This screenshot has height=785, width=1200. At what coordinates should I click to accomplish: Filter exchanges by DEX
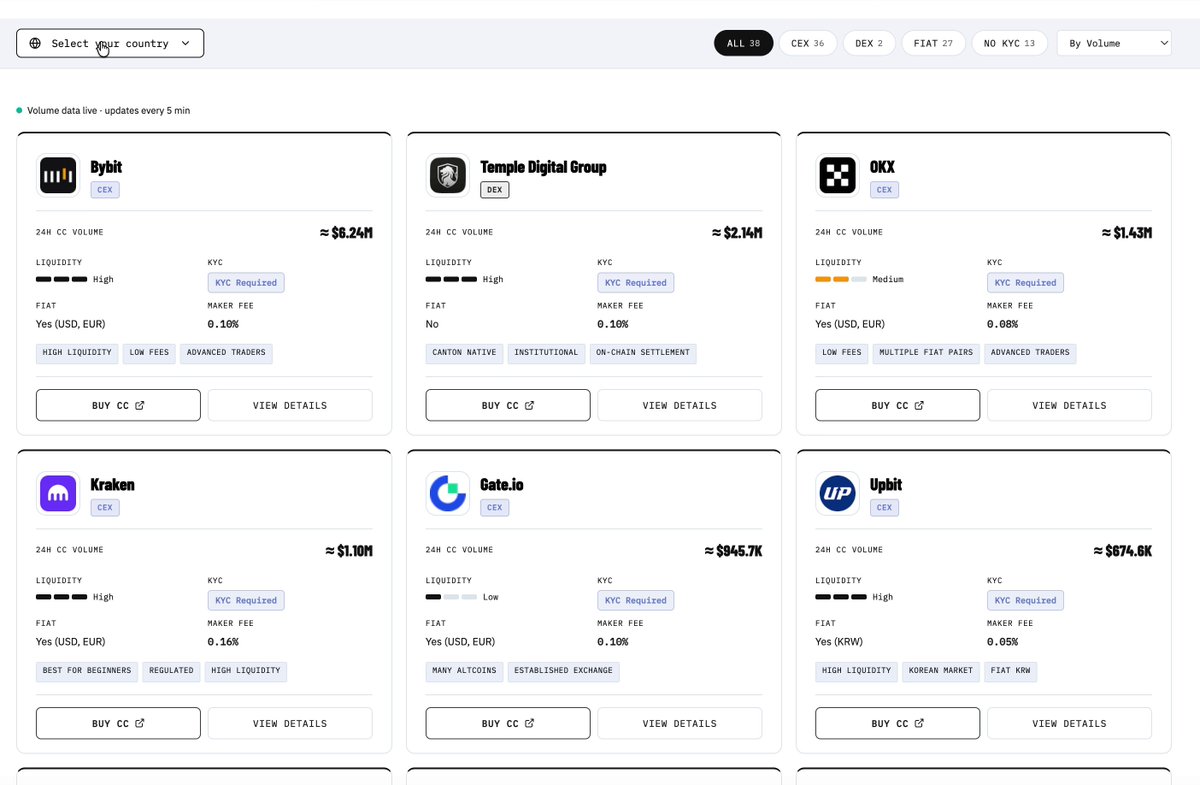[868, 43]
